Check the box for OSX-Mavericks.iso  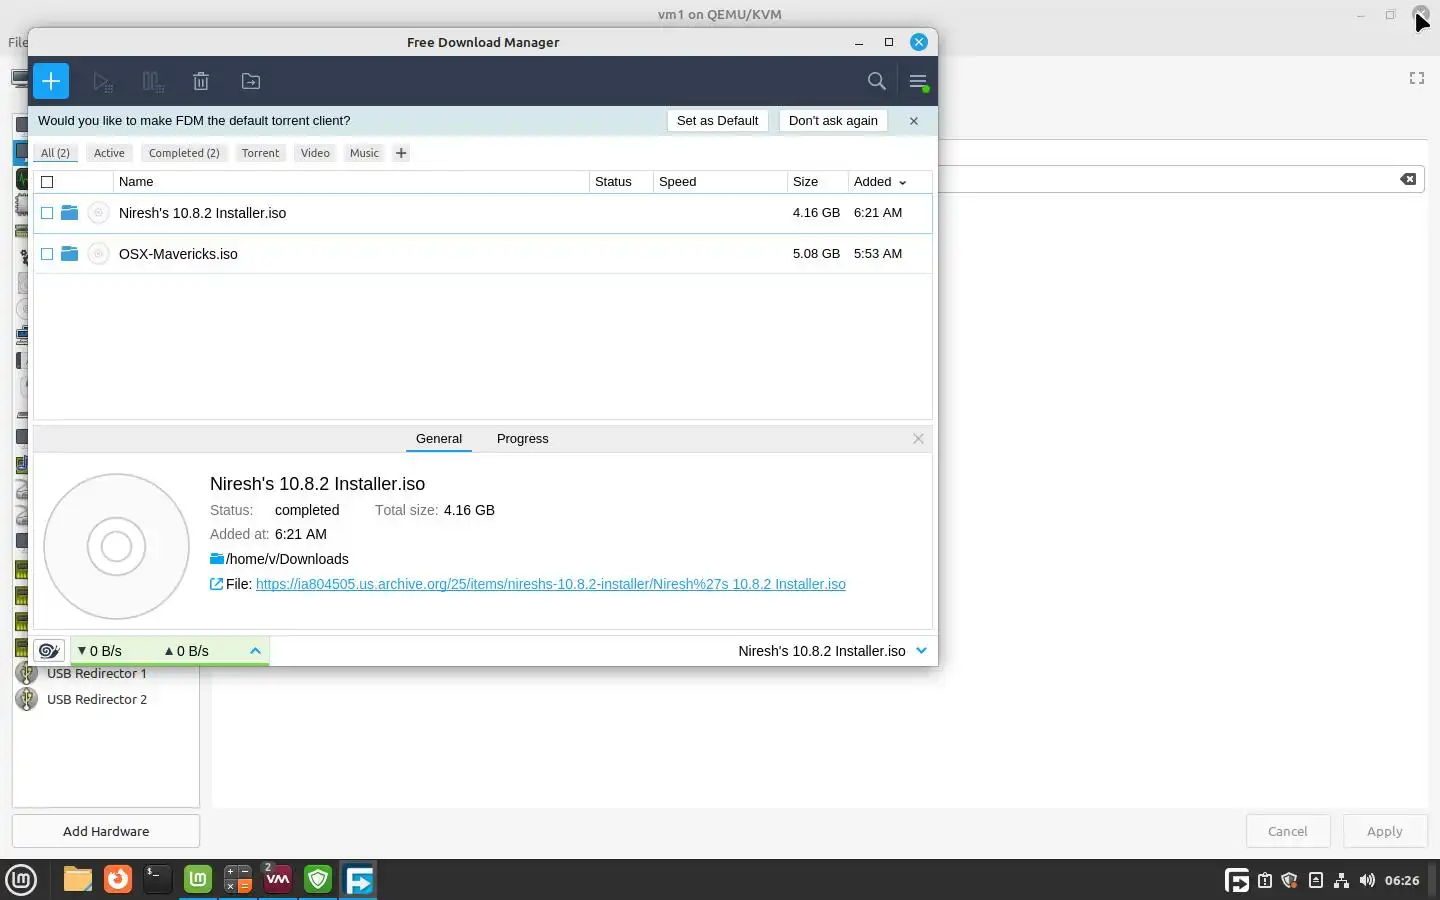coord(47,254)
